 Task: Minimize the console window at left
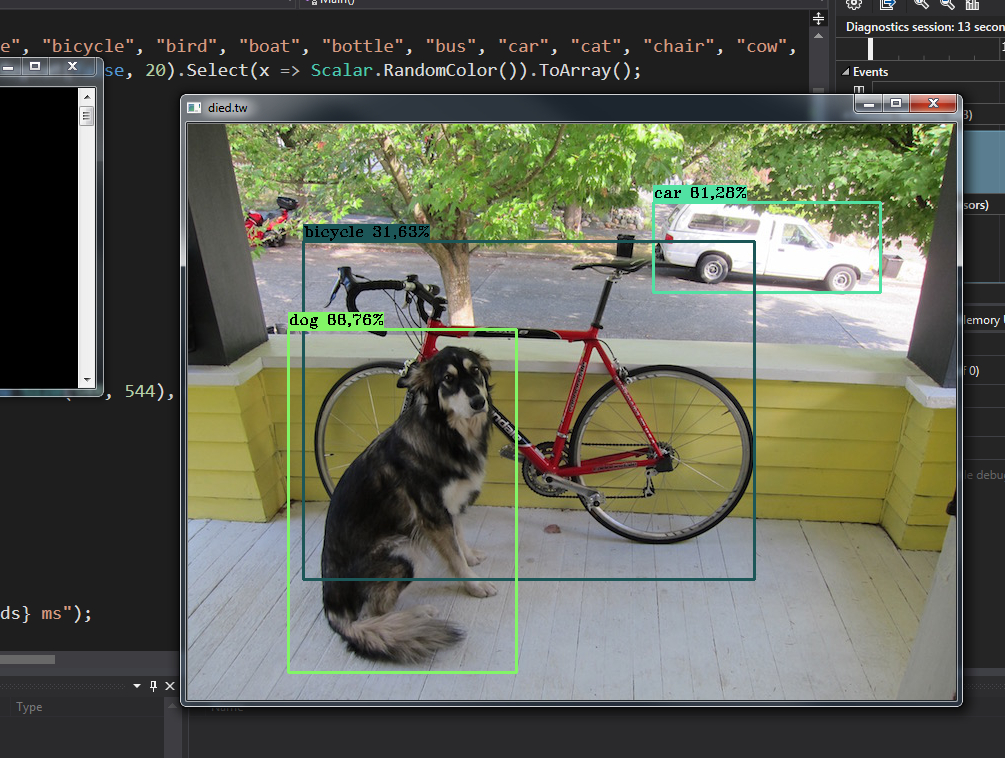pos(9,67)
